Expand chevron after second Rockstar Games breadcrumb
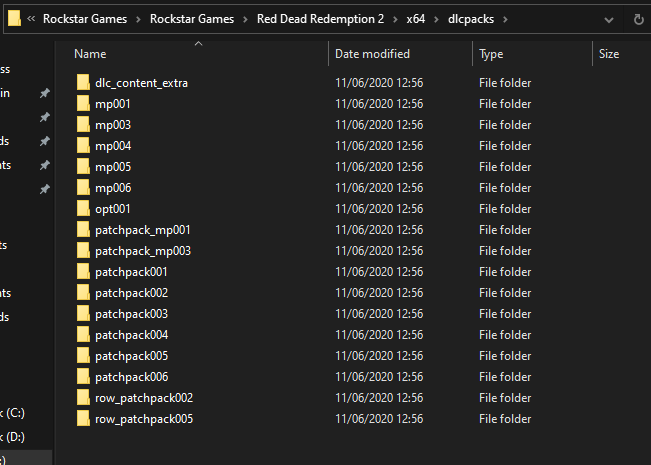Image resolution: width=651 pixels, height=465 pixels. 245,19
